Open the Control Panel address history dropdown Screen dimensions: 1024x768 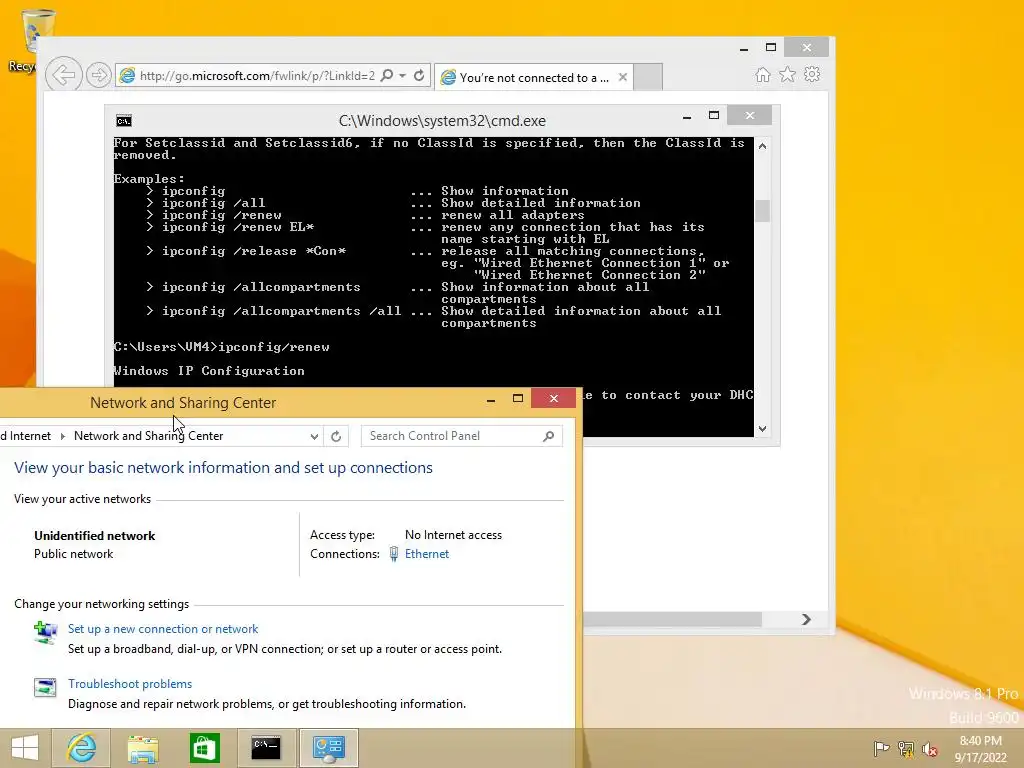(314, 436)
